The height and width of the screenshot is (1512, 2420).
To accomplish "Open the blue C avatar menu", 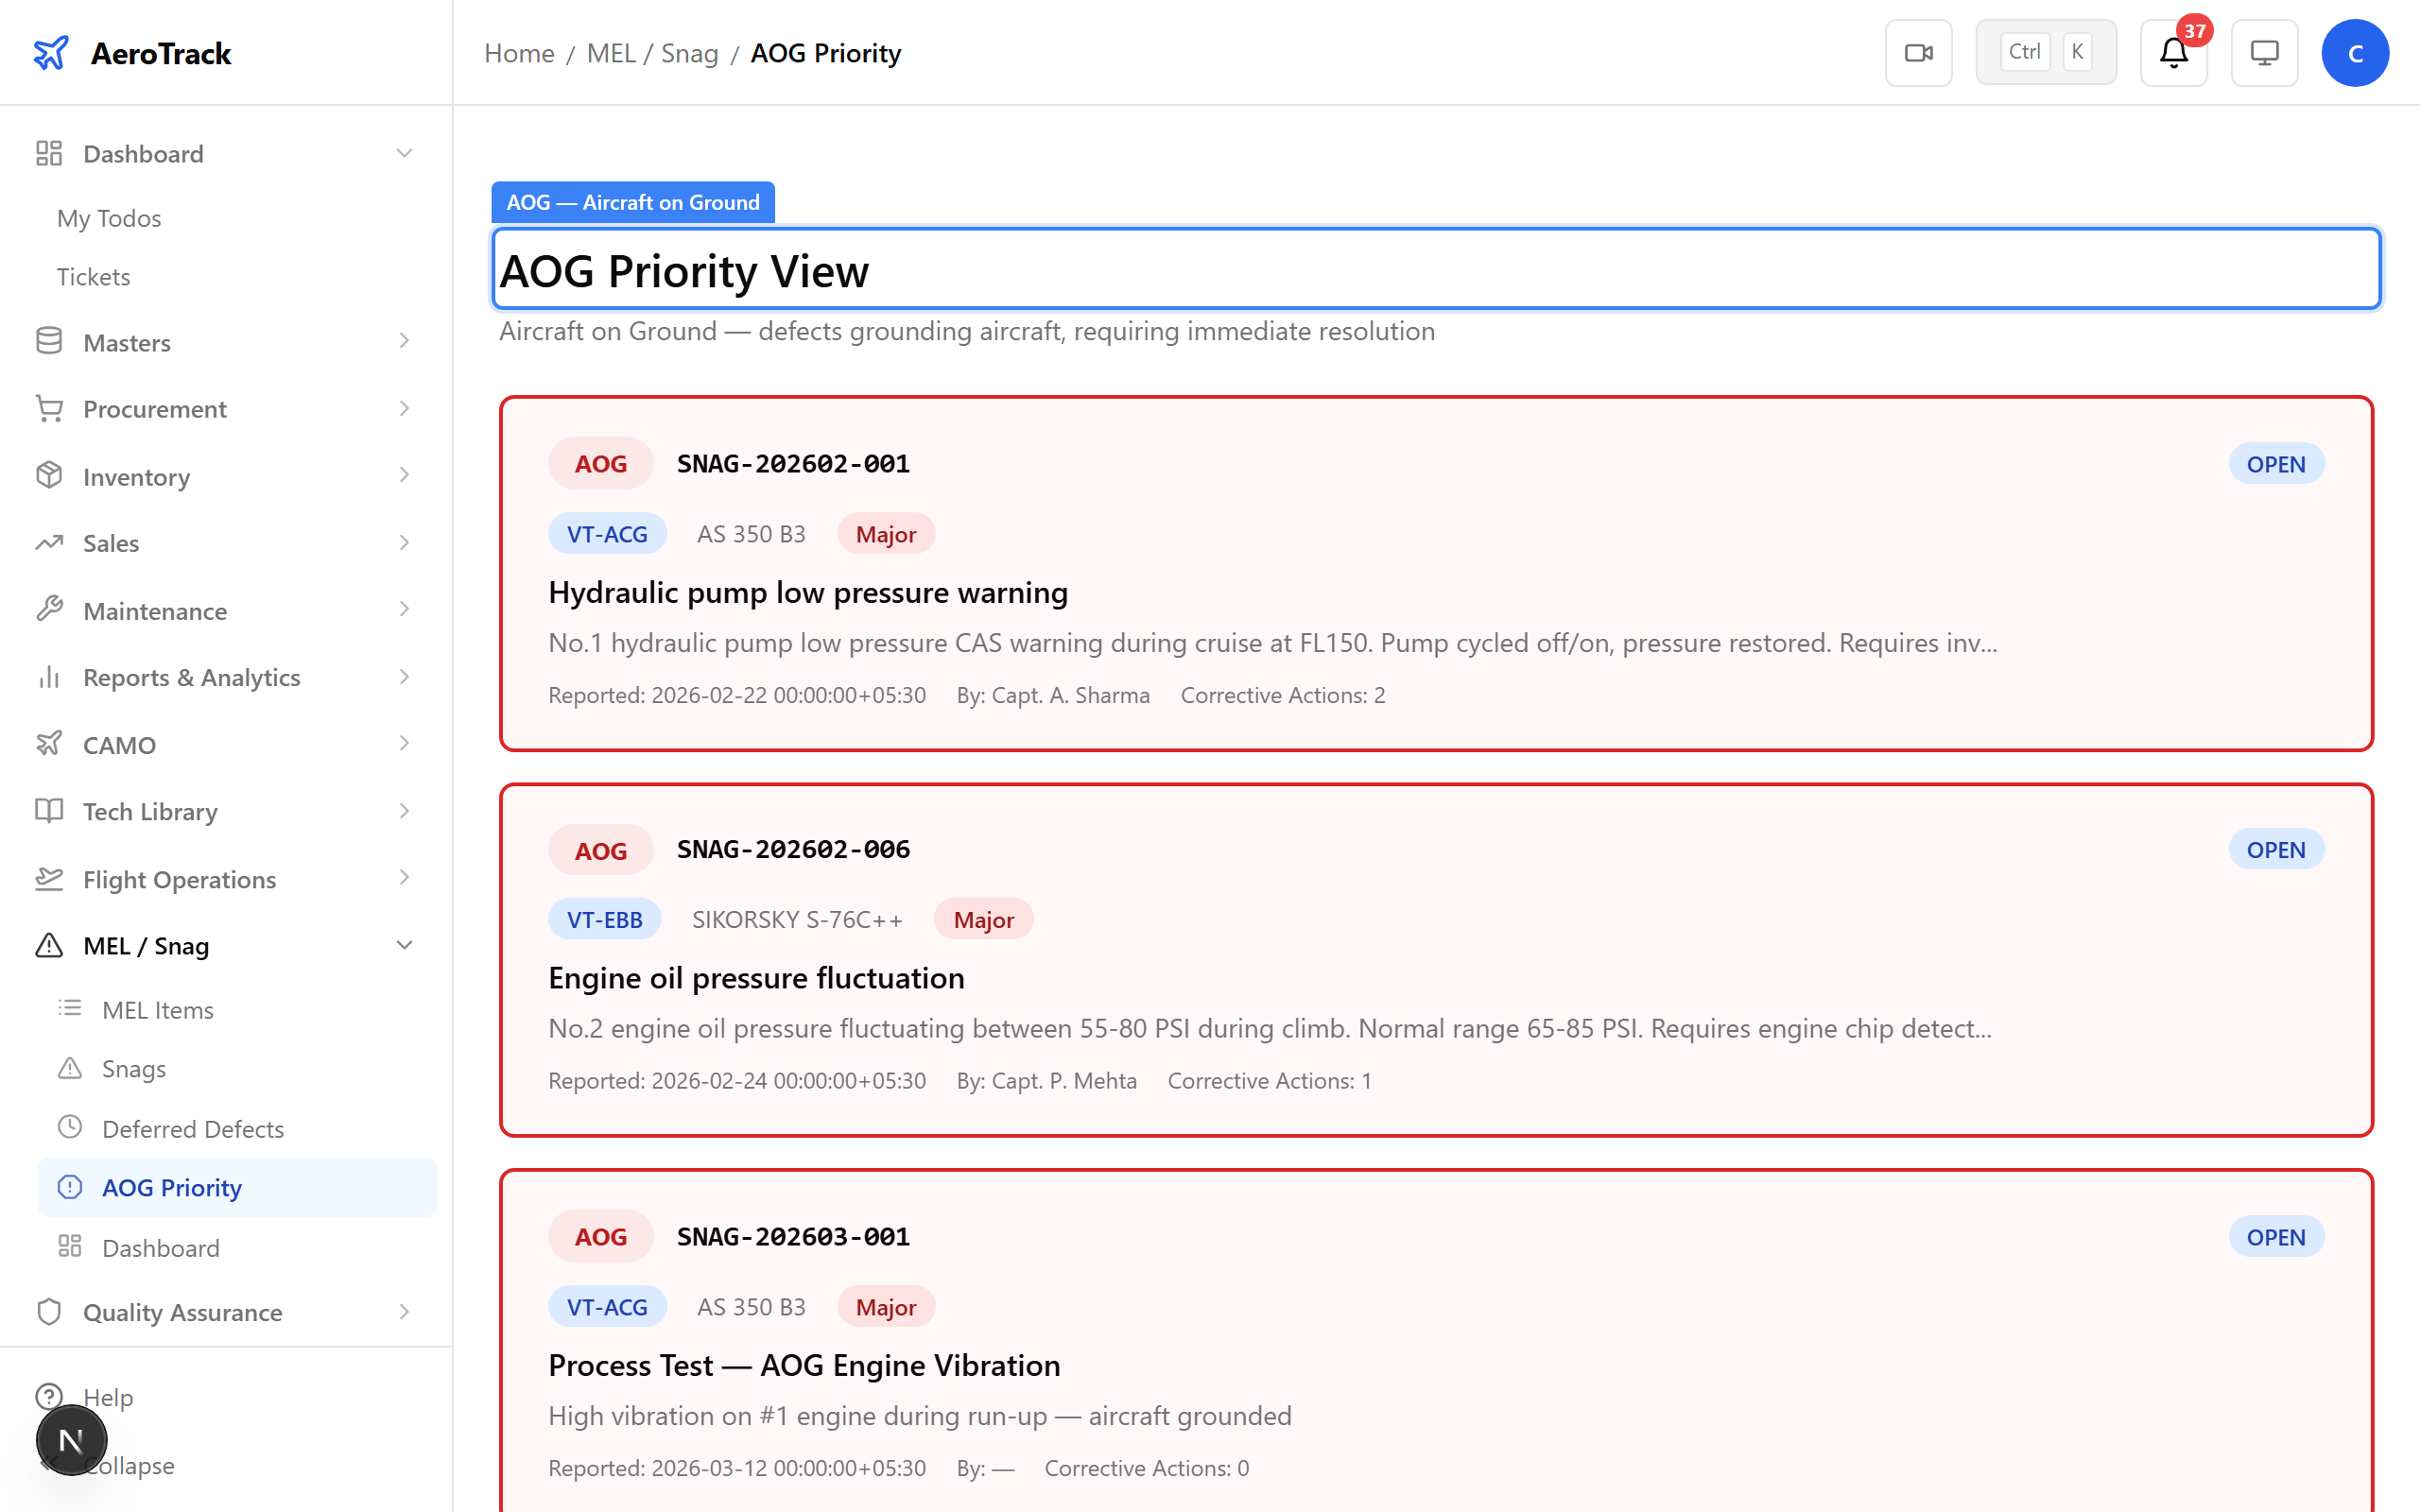I will (x=2355, y=52).
